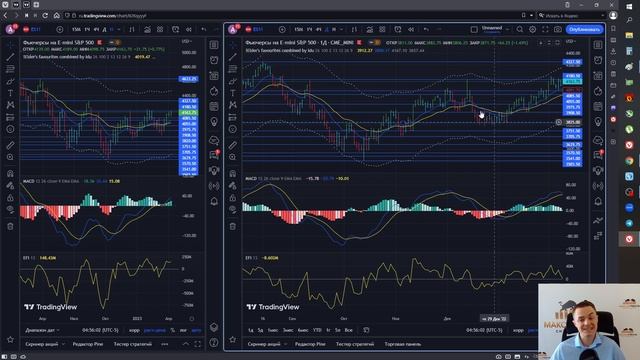Open symbol search ES1! in right chart
The width and height of the screenshot is (640, 360).
tap(255, 29)
